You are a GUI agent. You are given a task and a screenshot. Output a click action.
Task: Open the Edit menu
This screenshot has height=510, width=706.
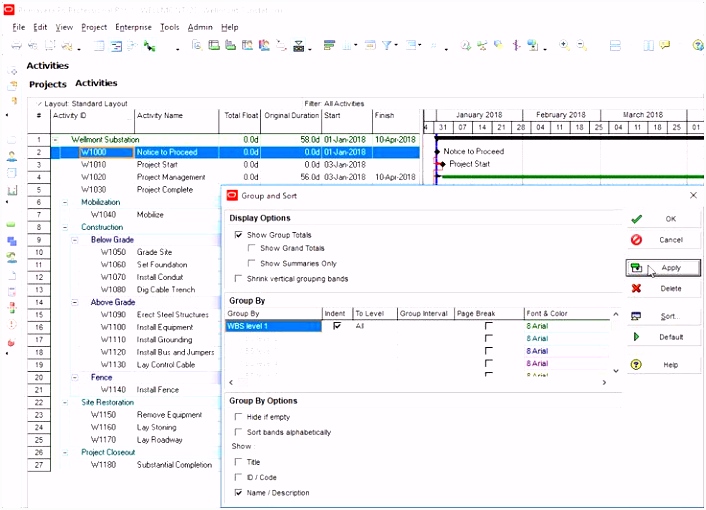click(40, 27)
